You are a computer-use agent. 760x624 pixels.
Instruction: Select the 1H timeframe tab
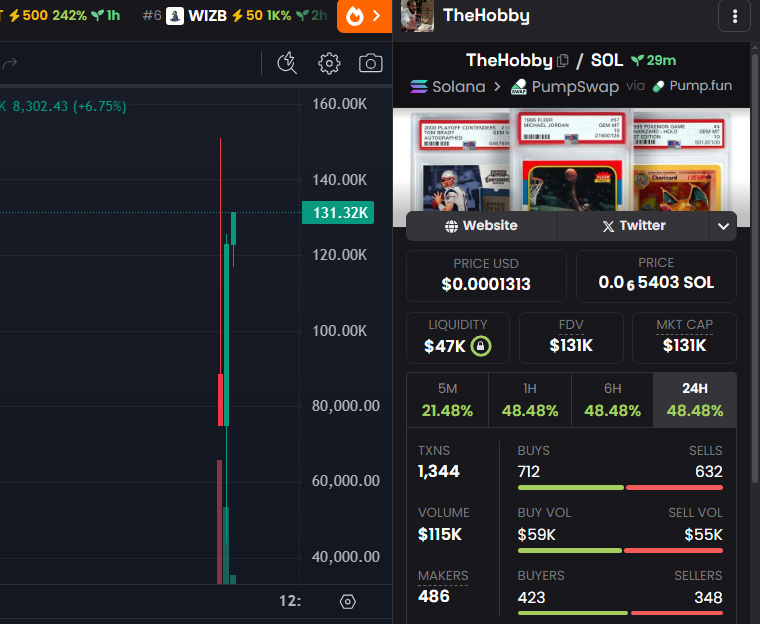click(530, 400)
